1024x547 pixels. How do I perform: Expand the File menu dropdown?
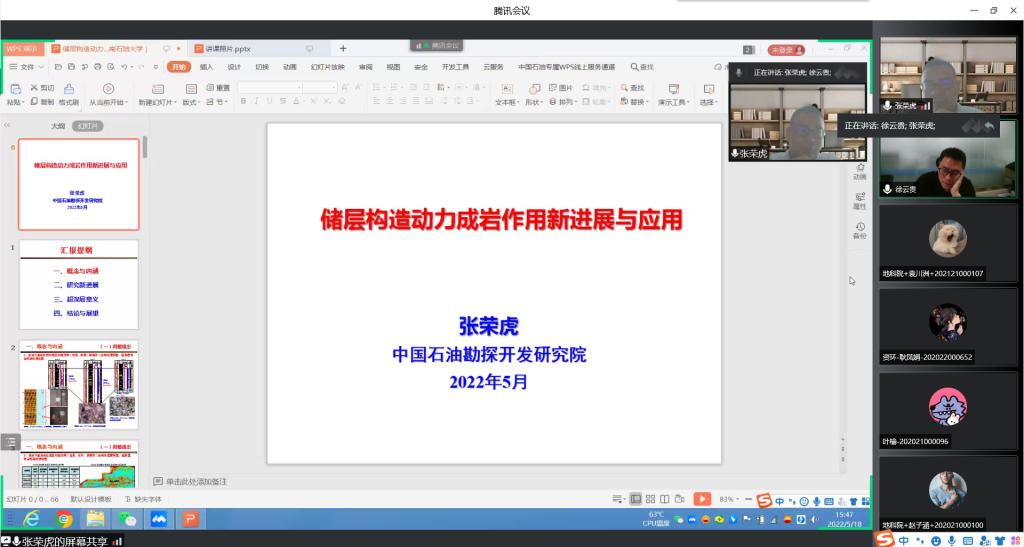[27, 67]
